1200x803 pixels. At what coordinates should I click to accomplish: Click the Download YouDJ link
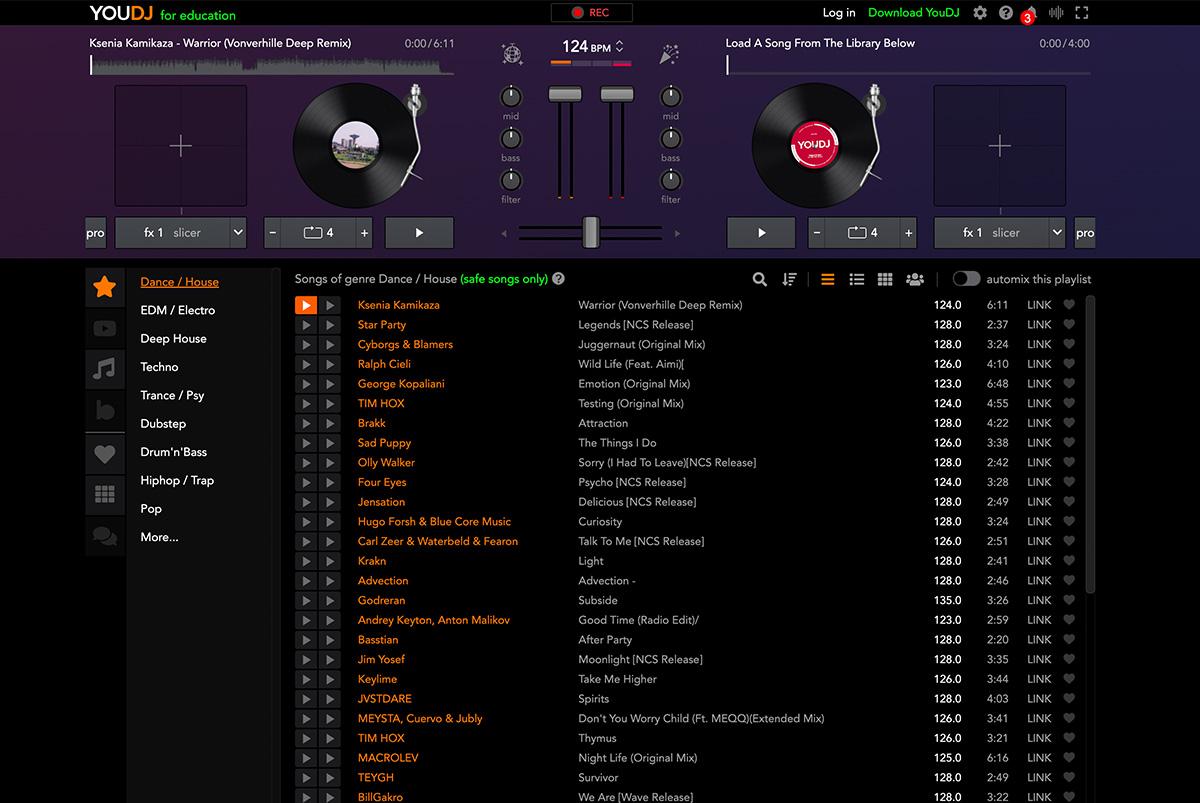click(x=913, y=13)
